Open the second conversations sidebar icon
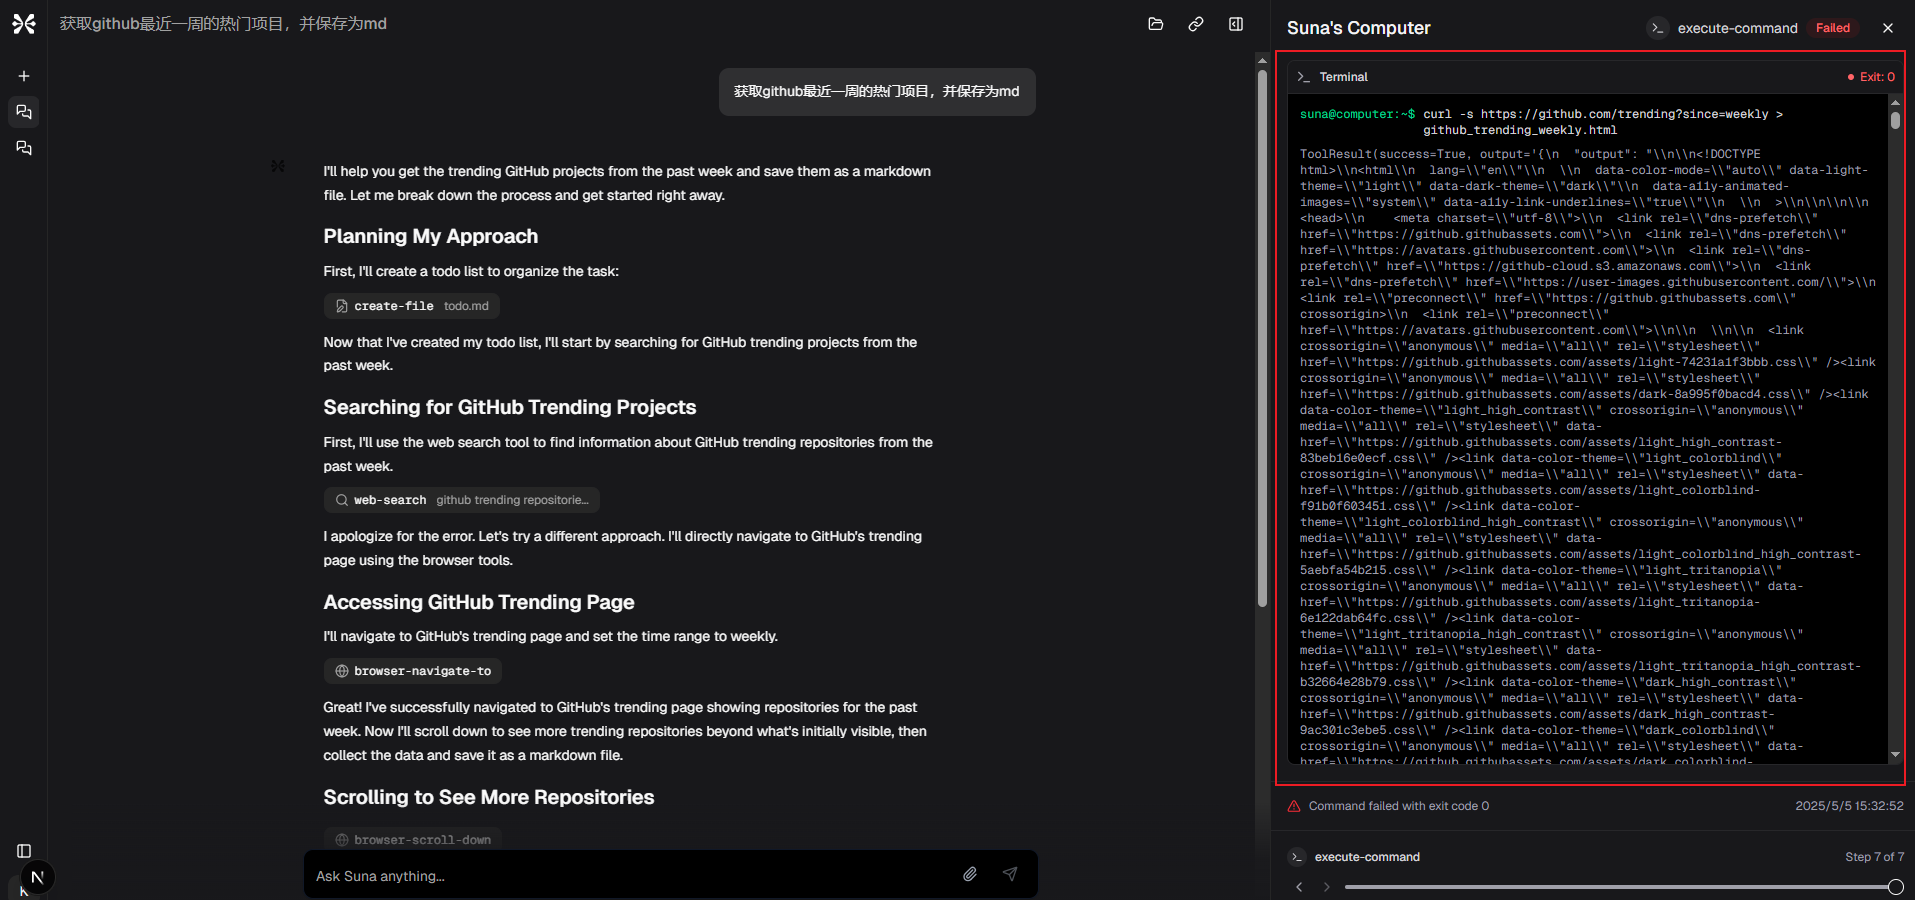Screen dimensions: 1915x900 coord(24,148)
